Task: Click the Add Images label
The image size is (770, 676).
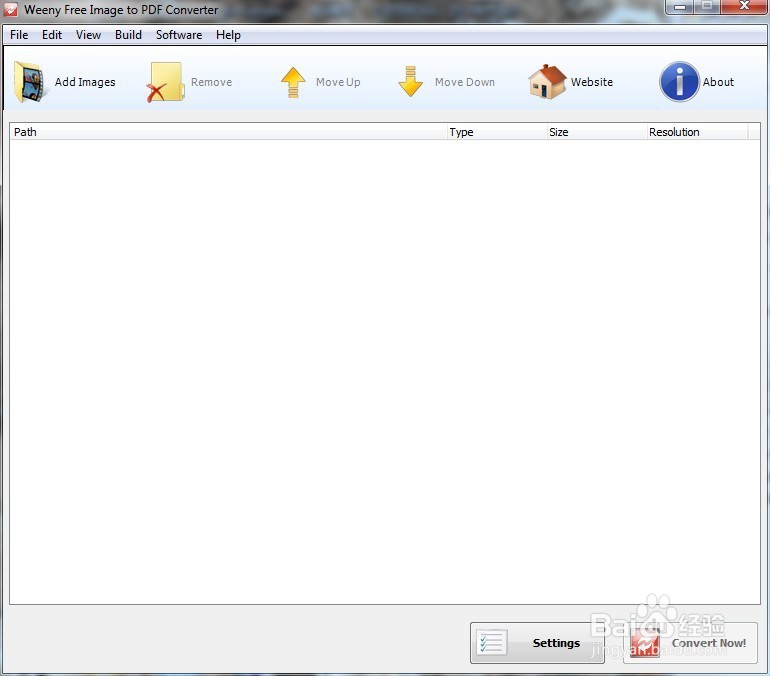Action: click(x=85, y=82)
